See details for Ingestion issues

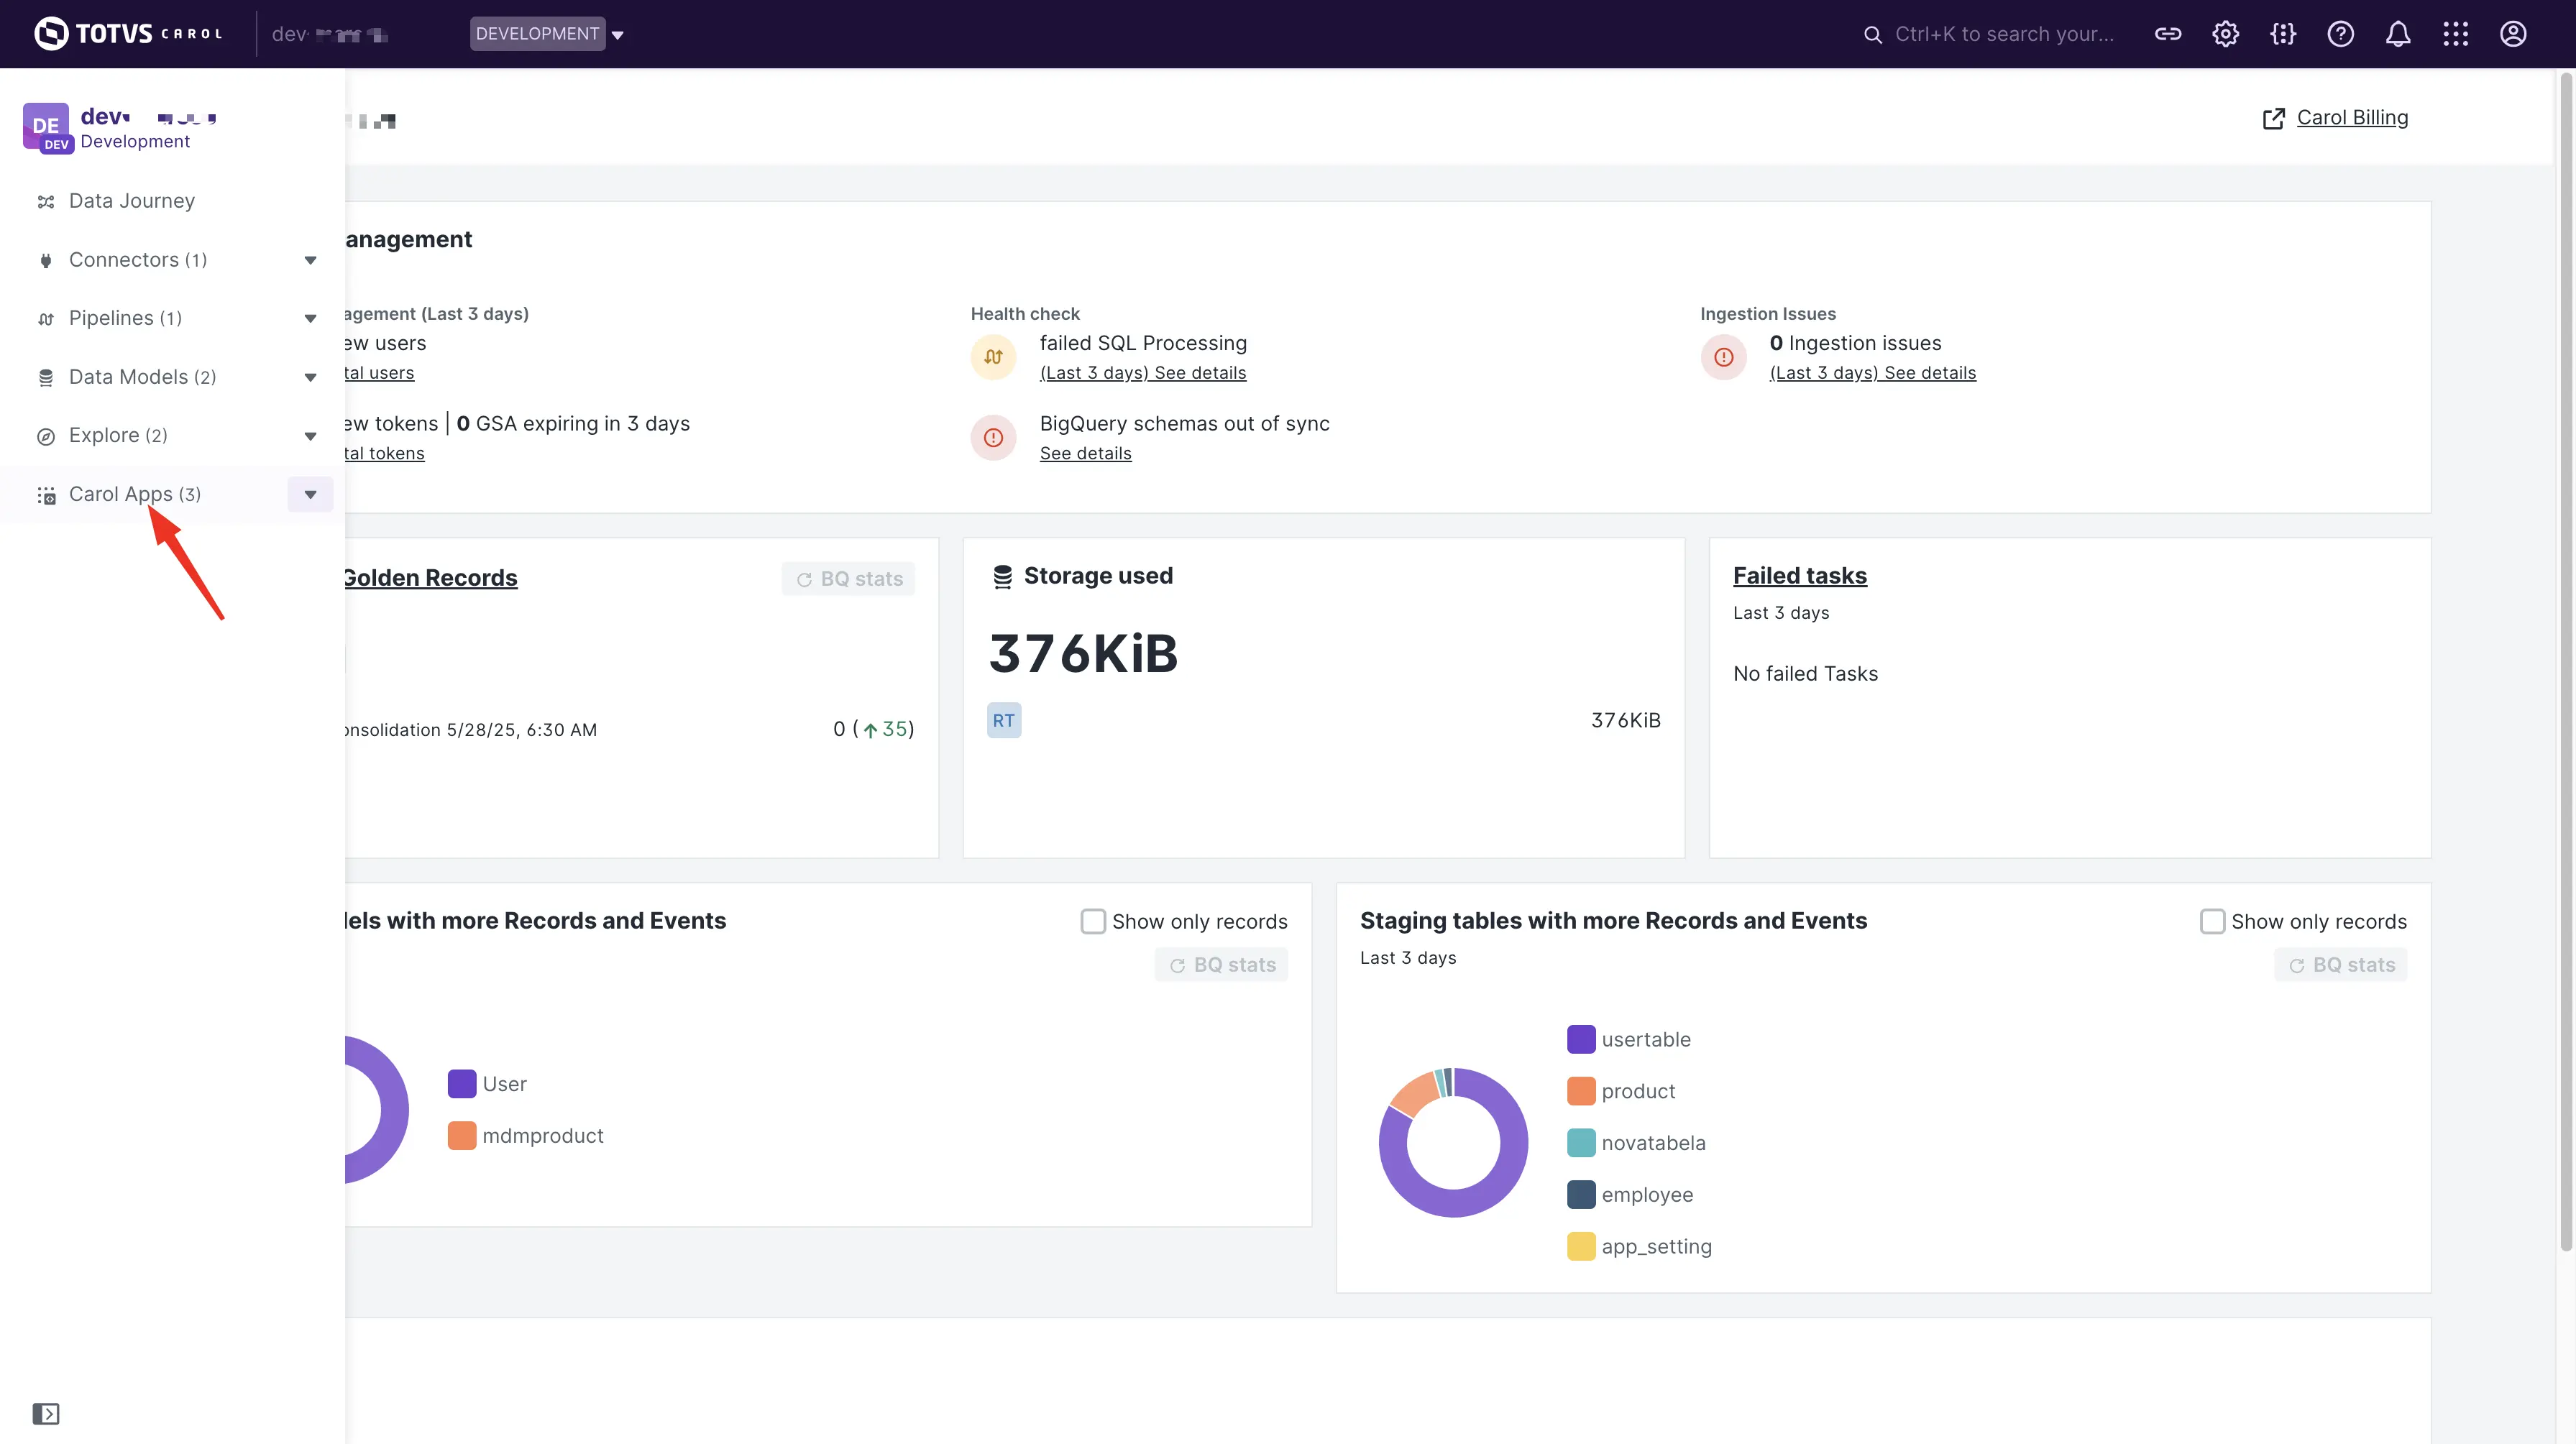tap(1872, 373)
